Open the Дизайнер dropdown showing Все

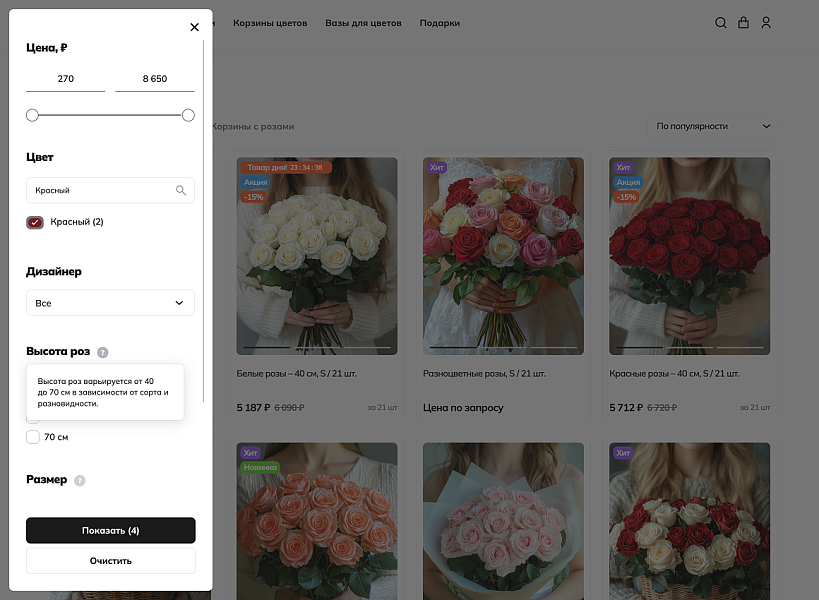click(110, 302)
